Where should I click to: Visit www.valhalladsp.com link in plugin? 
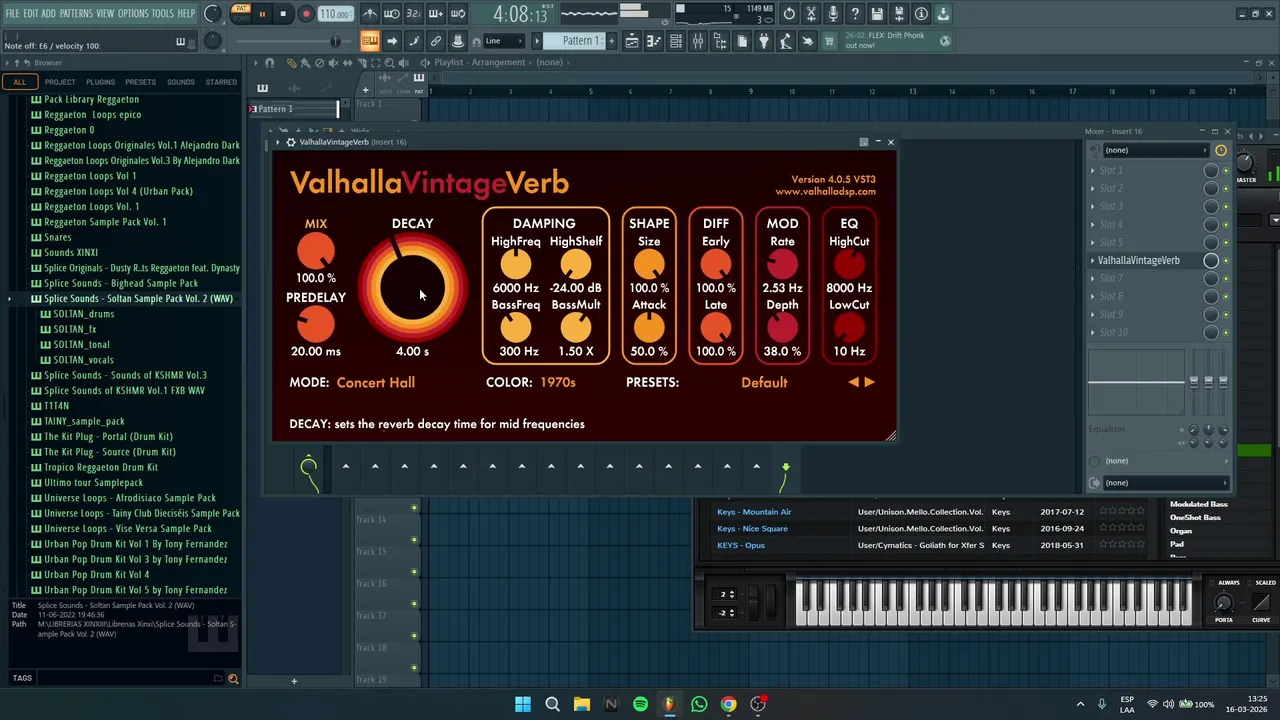[825, 191]
